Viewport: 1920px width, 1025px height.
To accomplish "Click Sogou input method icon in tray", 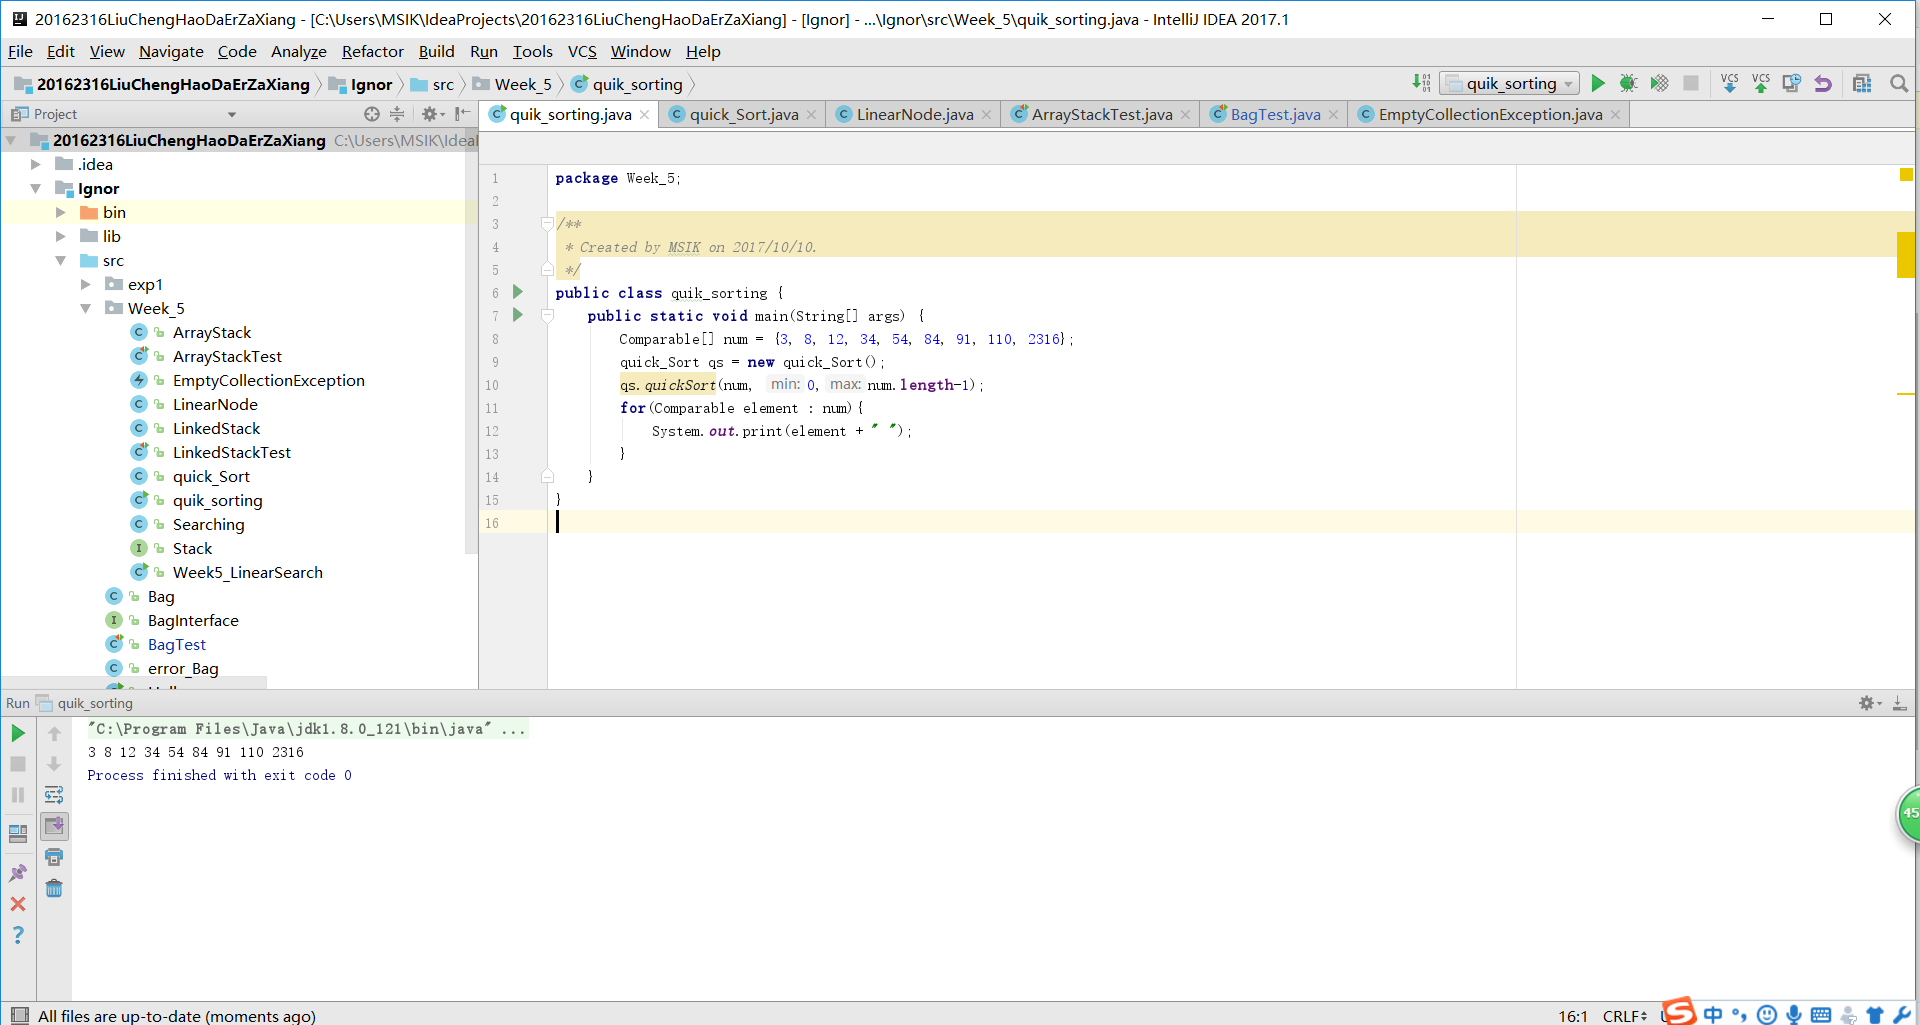I will point(1681,1011).
